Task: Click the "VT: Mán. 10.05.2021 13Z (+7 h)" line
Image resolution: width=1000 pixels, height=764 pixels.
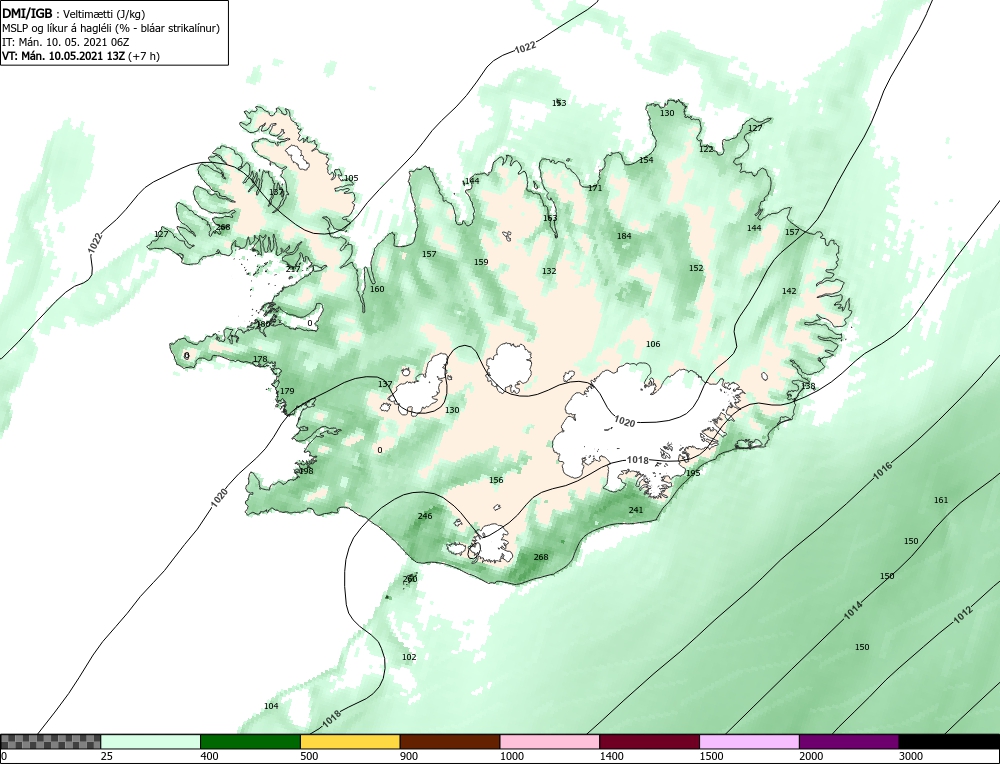Action: point(81,55)
